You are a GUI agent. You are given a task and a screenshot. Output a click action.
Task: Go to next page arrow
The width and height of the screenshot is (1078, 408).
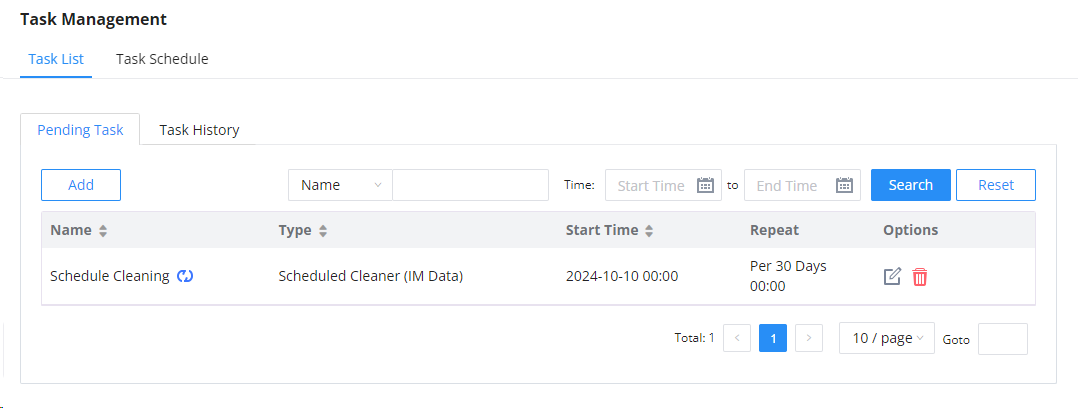[x=808, y=338]
